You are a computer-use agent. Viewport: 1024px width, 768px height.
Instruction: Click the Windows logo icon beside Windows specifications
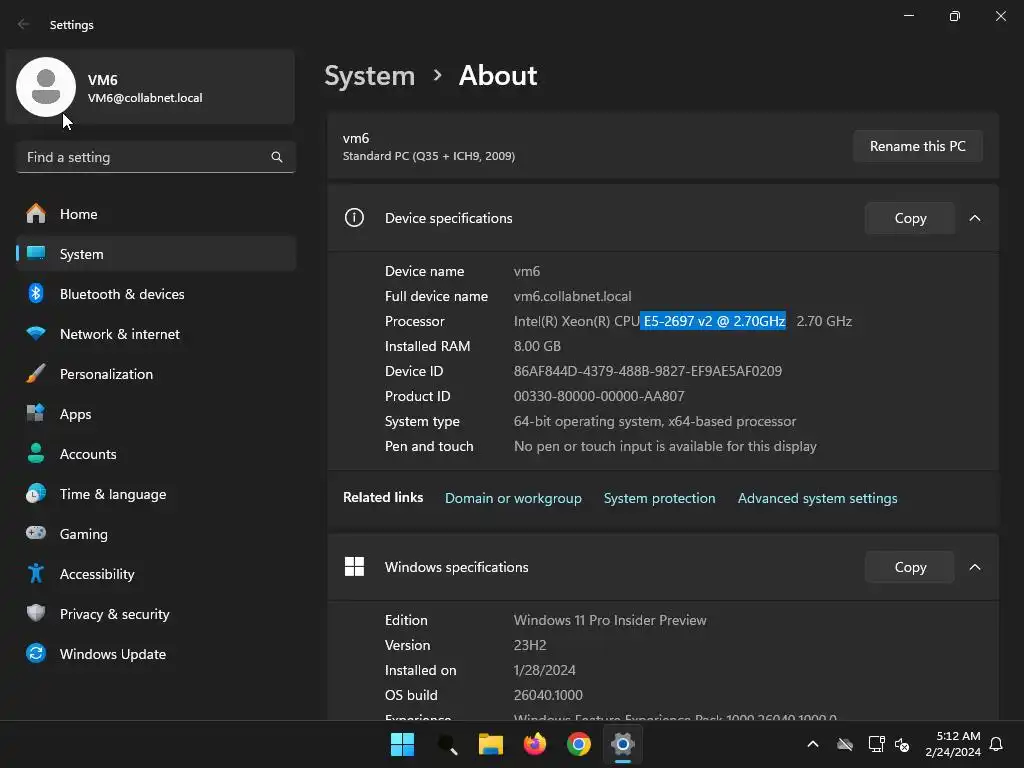[354, 566]
